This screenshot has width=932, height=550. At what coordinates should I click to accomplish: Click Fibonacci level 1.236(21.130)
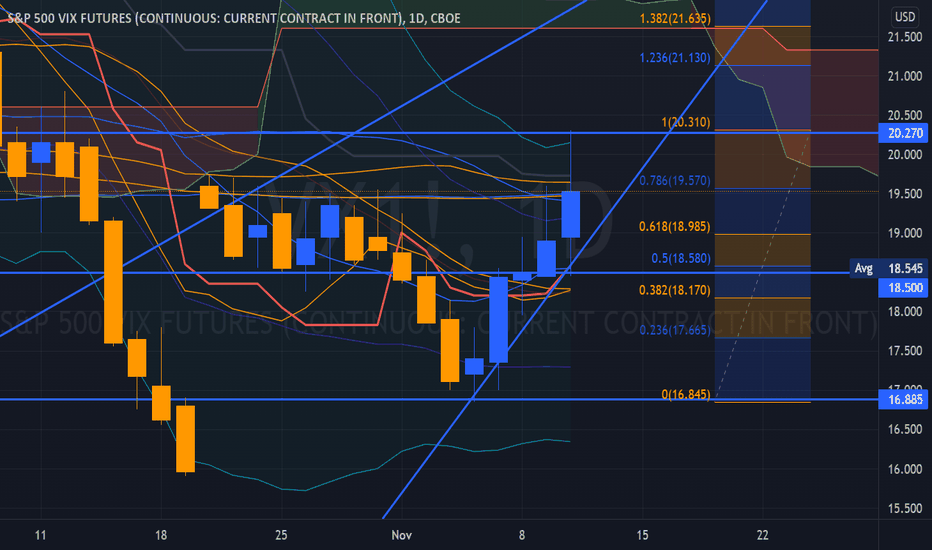coord(675,58)
